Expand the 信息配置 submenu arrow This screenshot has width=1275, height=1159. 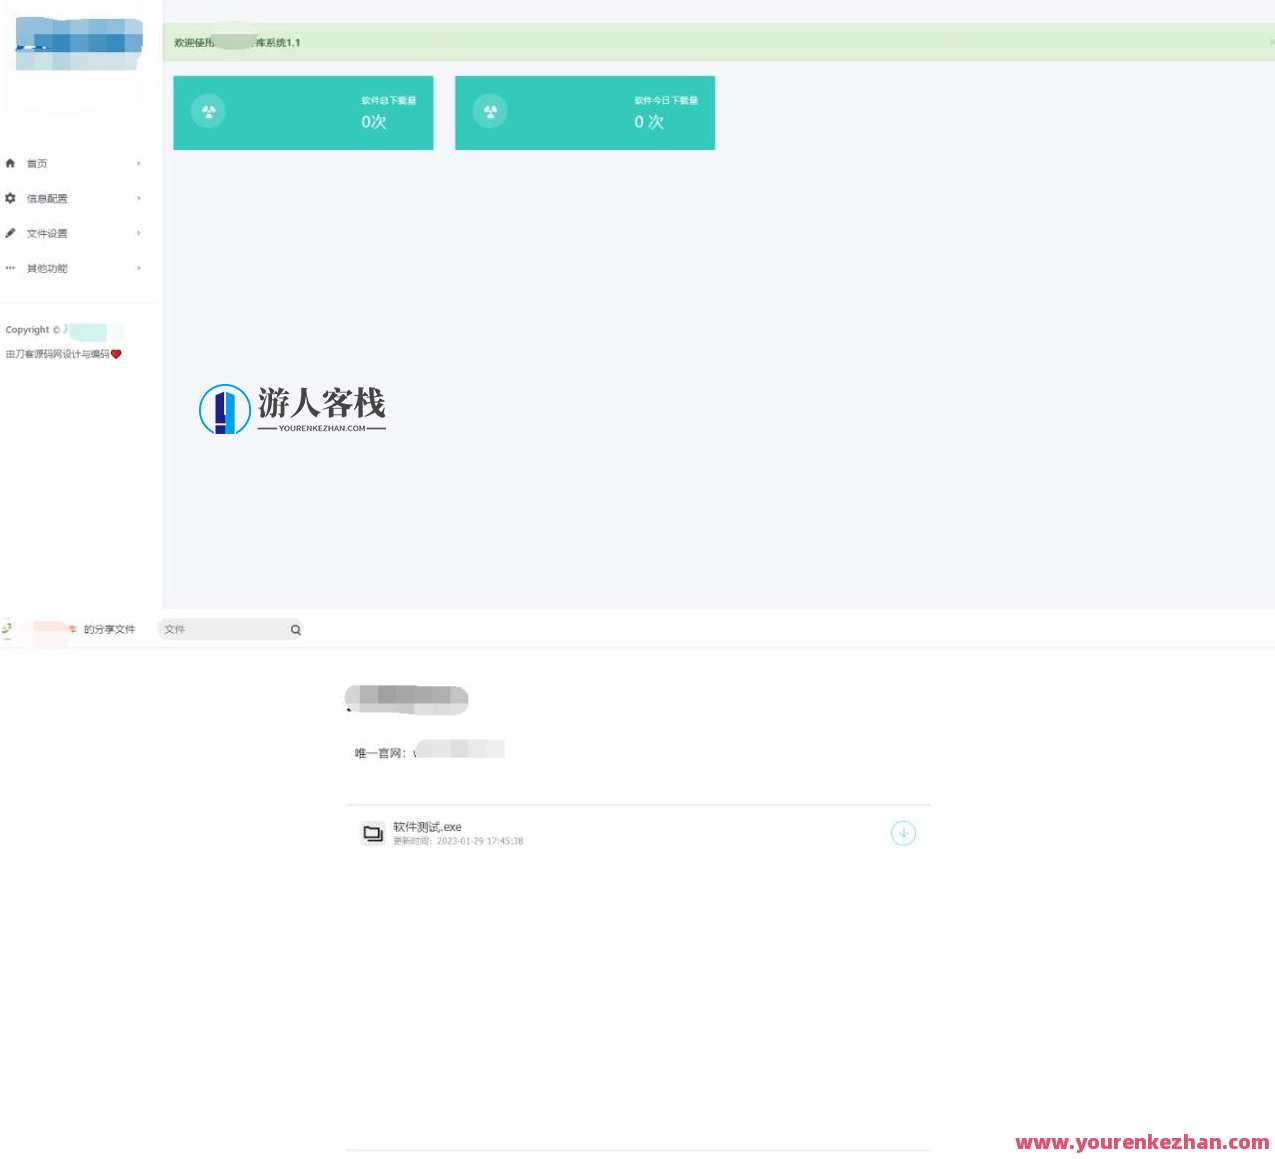point(138,198)
